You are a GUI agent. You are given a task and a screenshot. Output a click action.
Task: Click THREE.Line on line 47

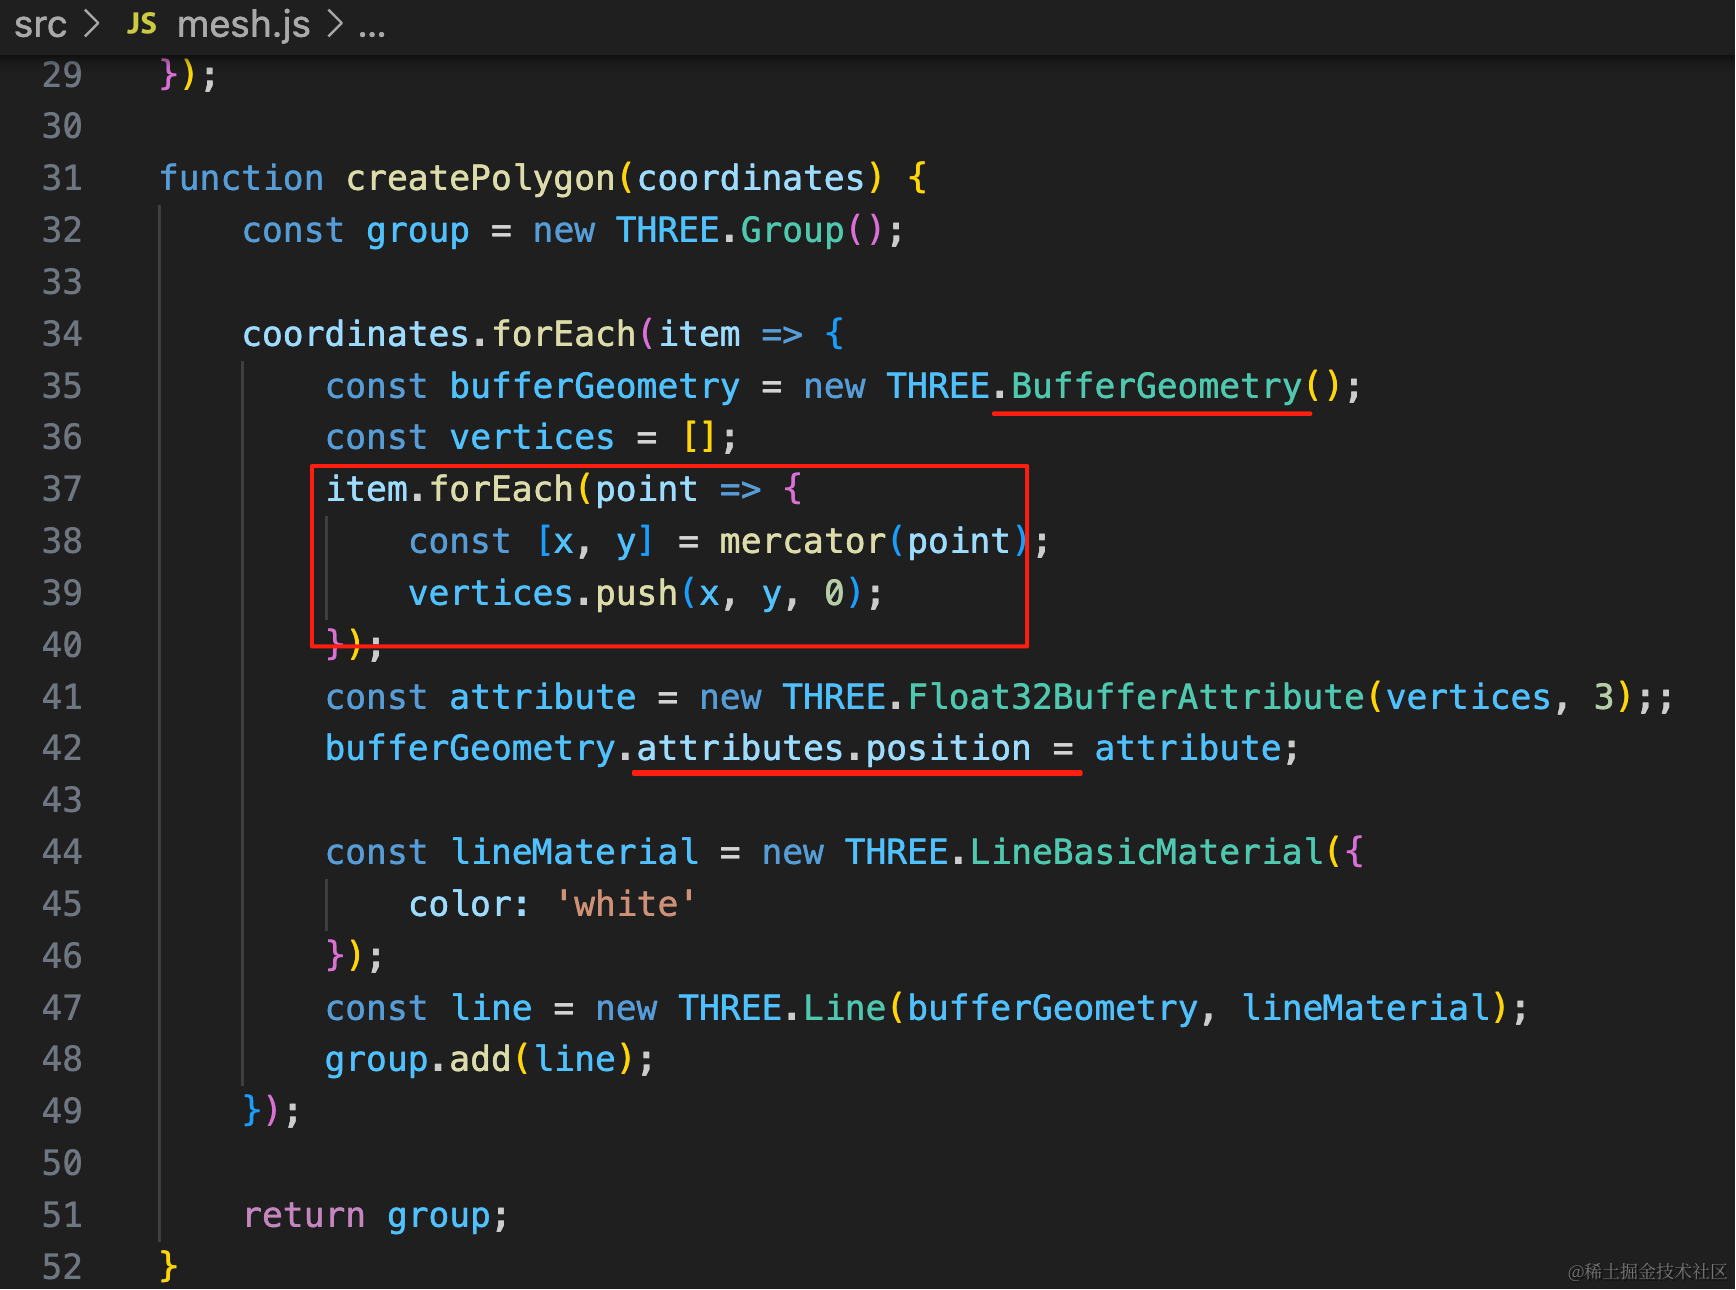[x=782, y=1008]
